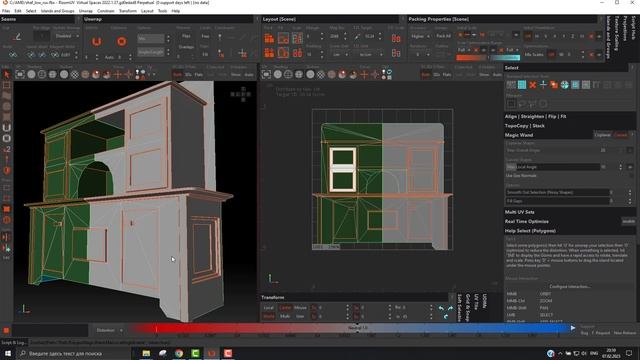Open the Disabled dropdown in Seams panel
The height and width of the screenshot is (360, 640).
click(67, 36)
